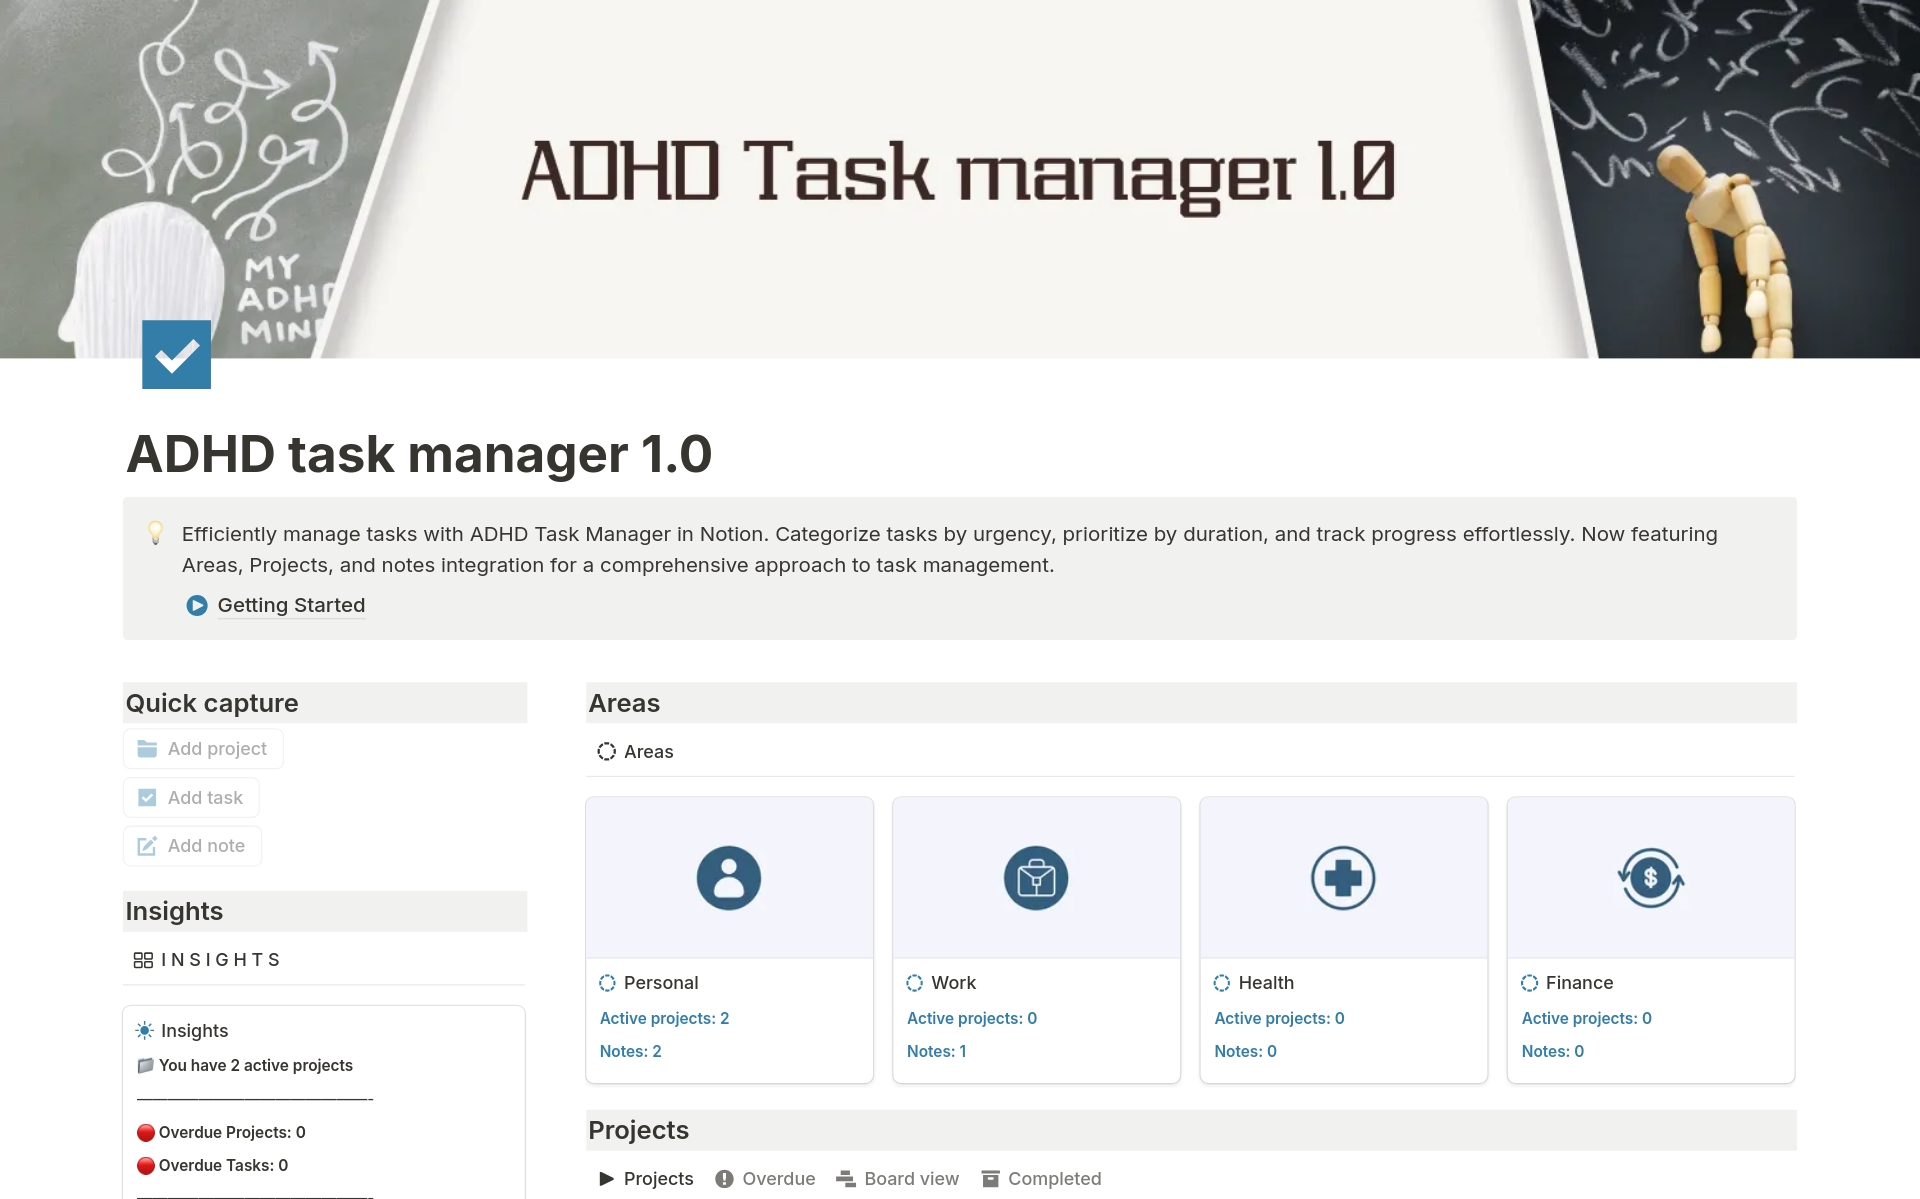Open the Getting Started toggle arrow

[197, 605]
